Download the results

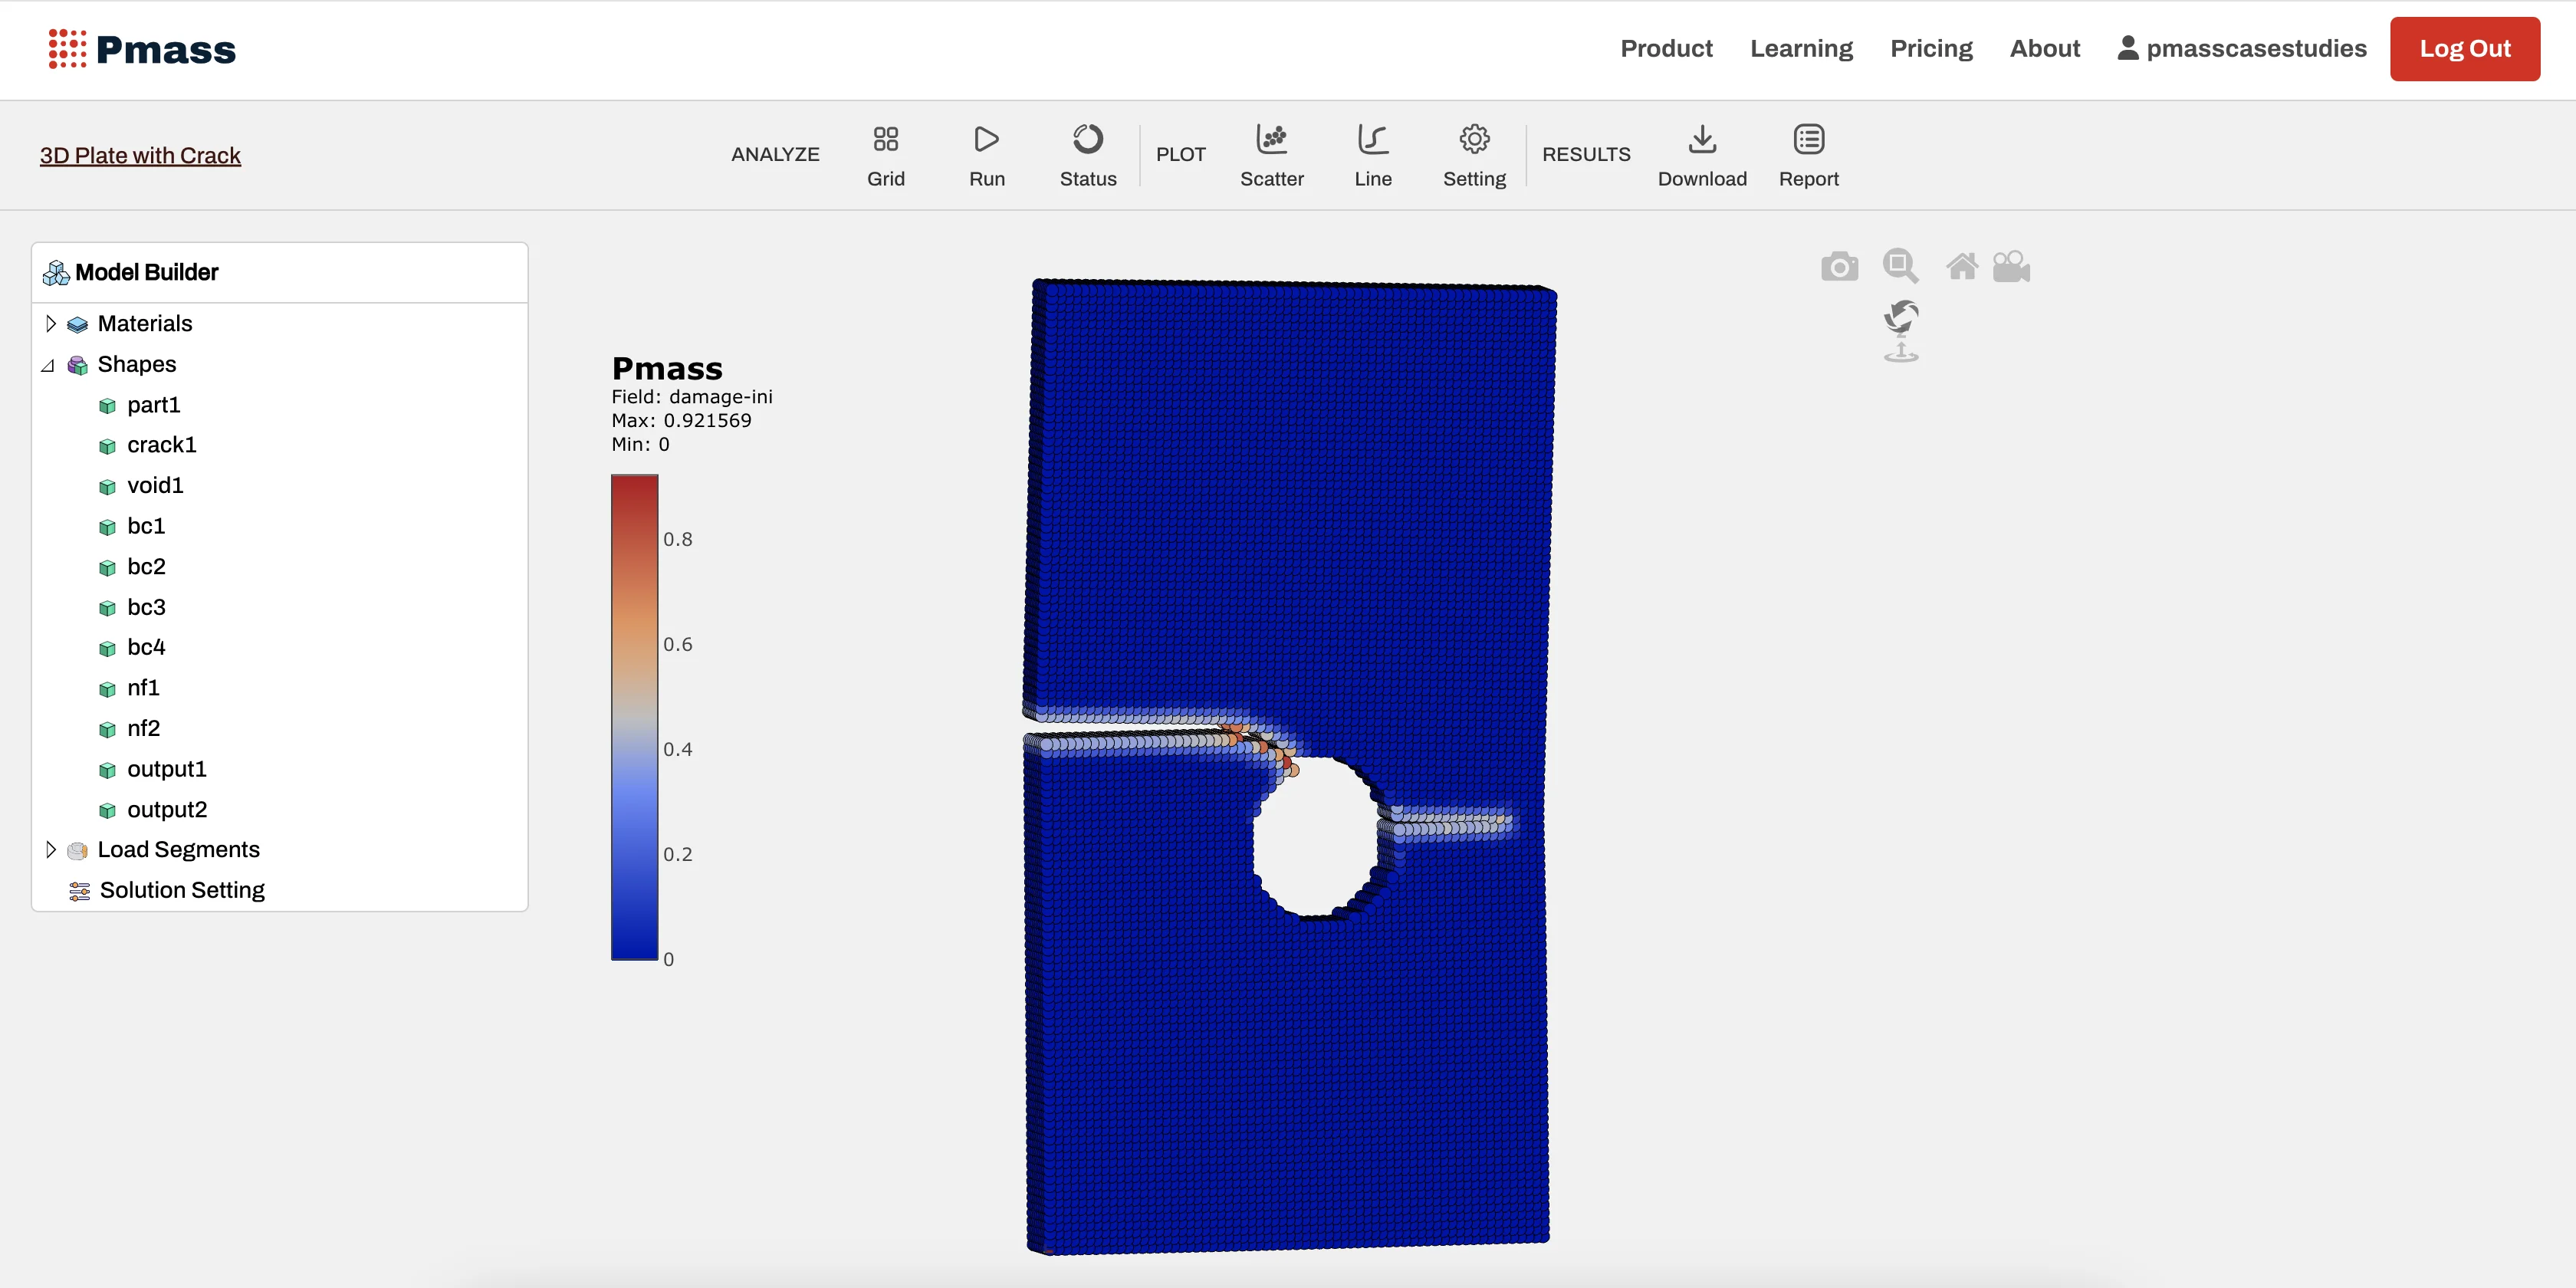point(1701,156)
